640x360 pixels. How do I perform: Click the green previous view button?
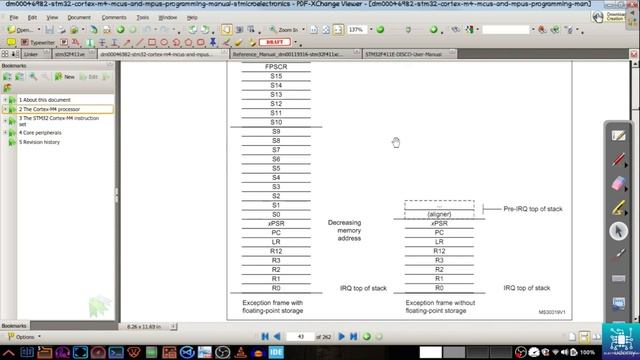(367, 336)
